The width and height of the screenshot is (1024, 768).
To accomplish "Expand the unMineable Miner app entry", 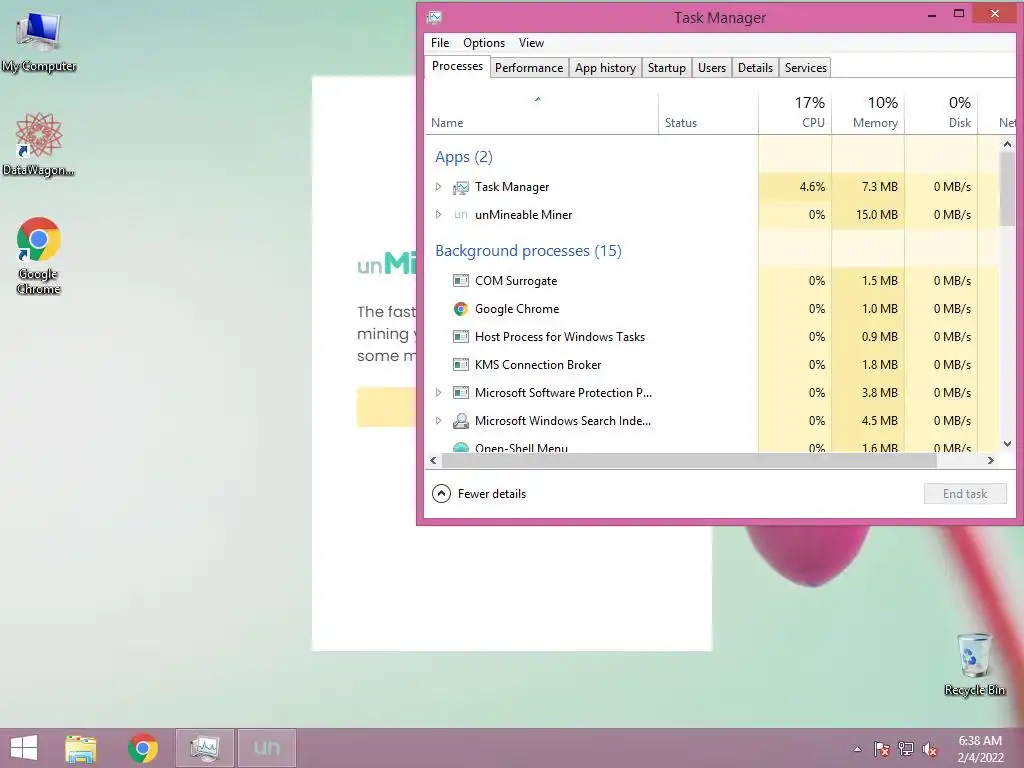I will tap(439, 215).
